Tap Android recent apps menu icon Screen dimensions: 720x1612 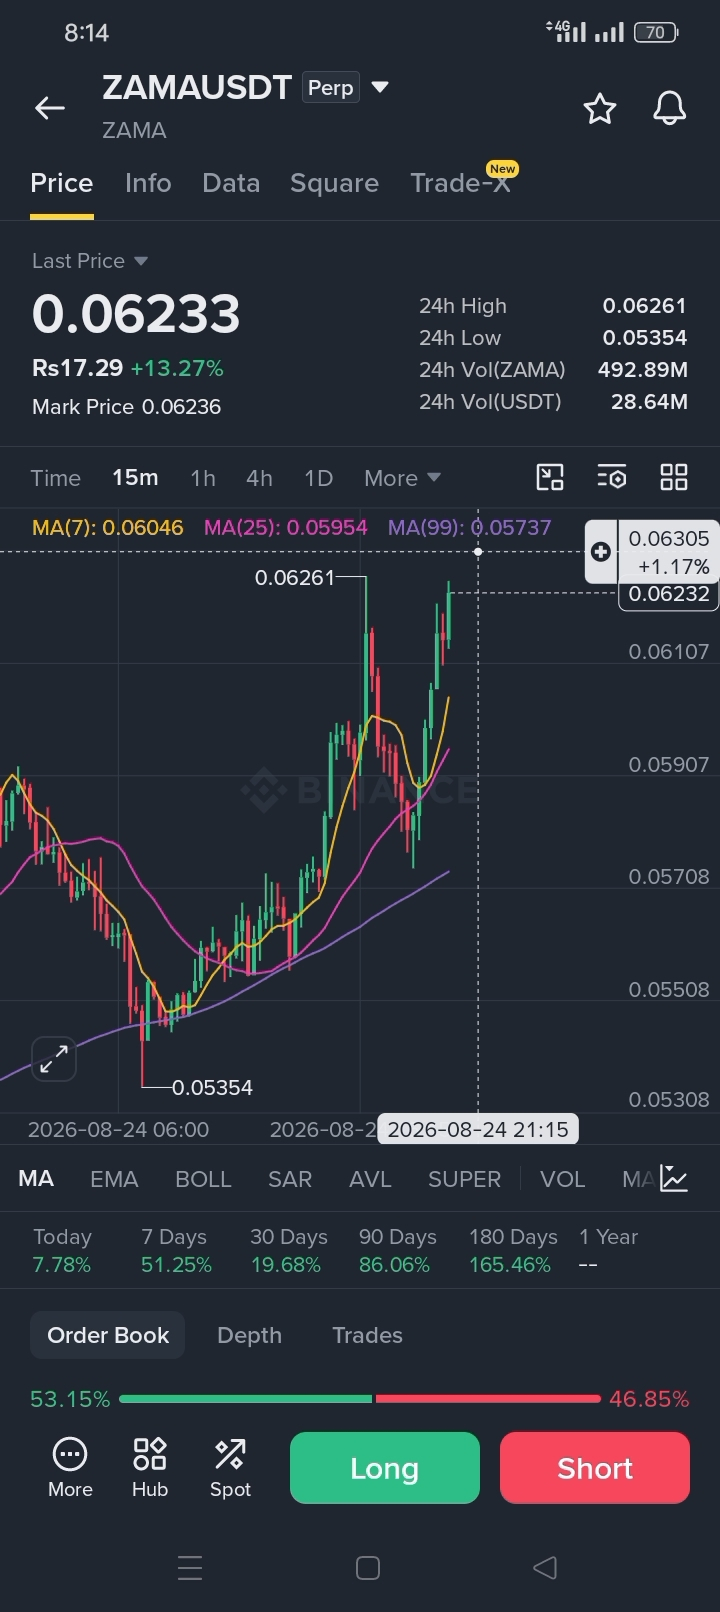click(190, 1568)
